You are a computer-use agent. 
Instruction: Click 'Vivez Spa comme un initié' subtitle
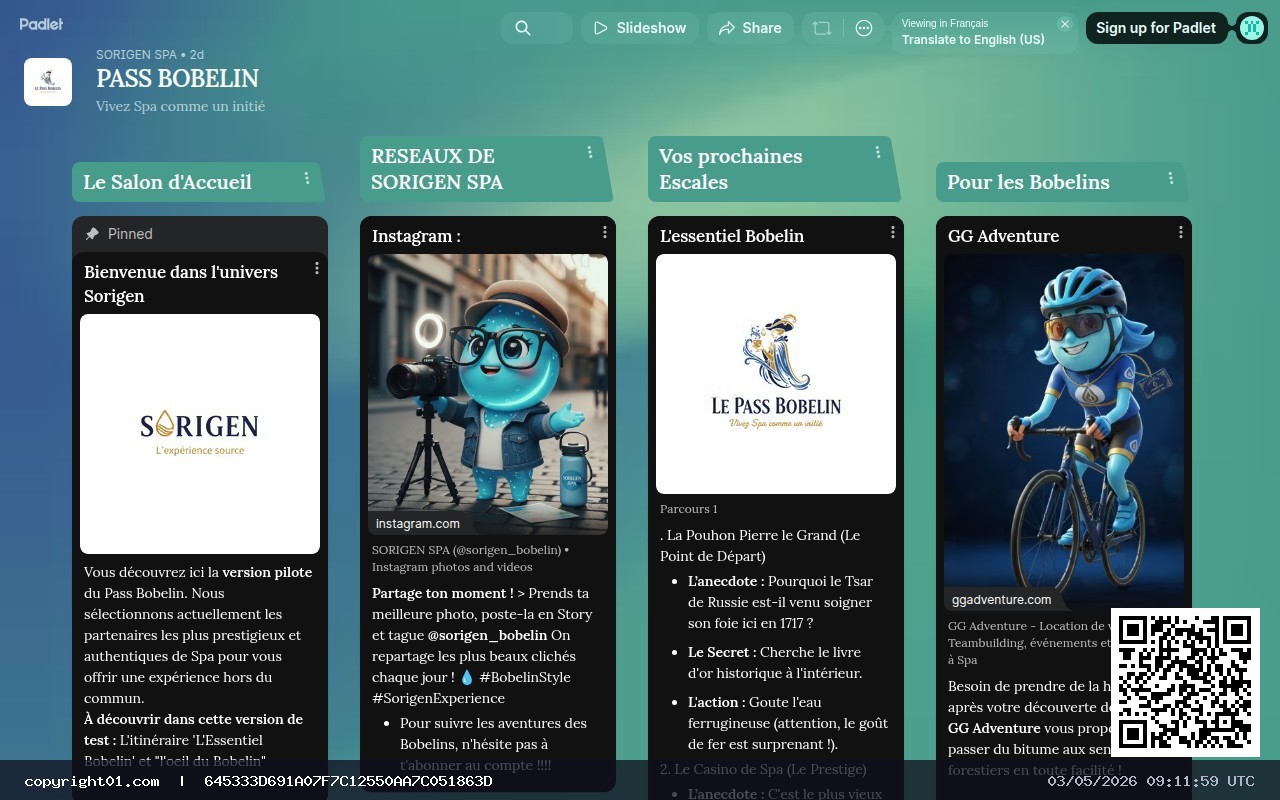[x=180, y=106]
